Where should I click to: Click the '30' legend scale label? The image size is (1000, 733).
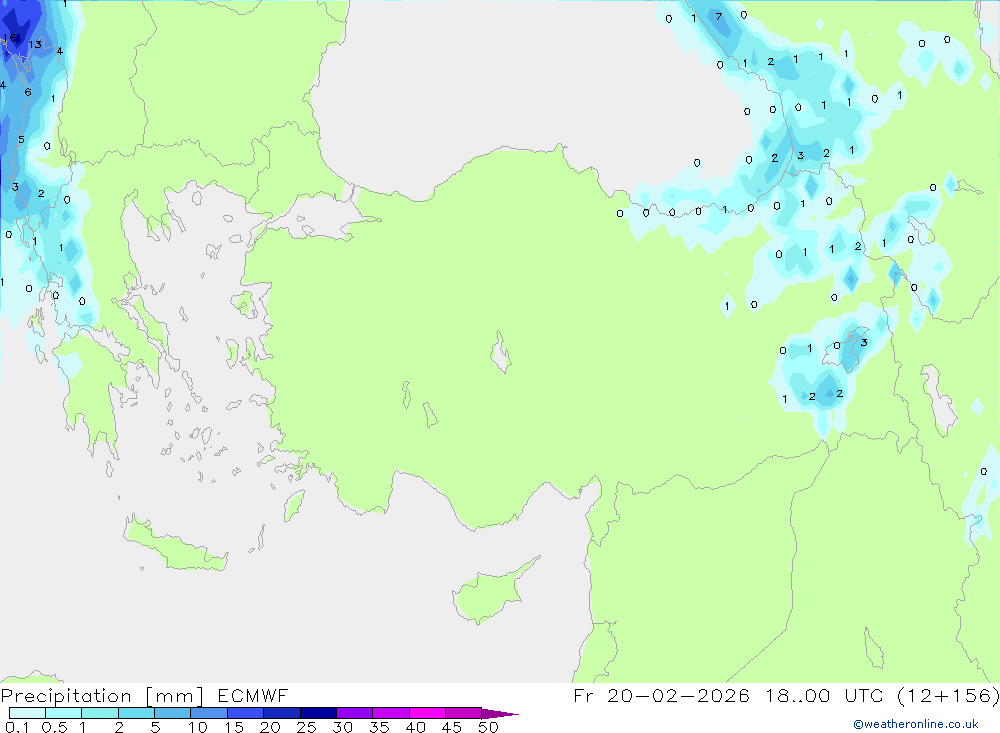tap(342, 727)
